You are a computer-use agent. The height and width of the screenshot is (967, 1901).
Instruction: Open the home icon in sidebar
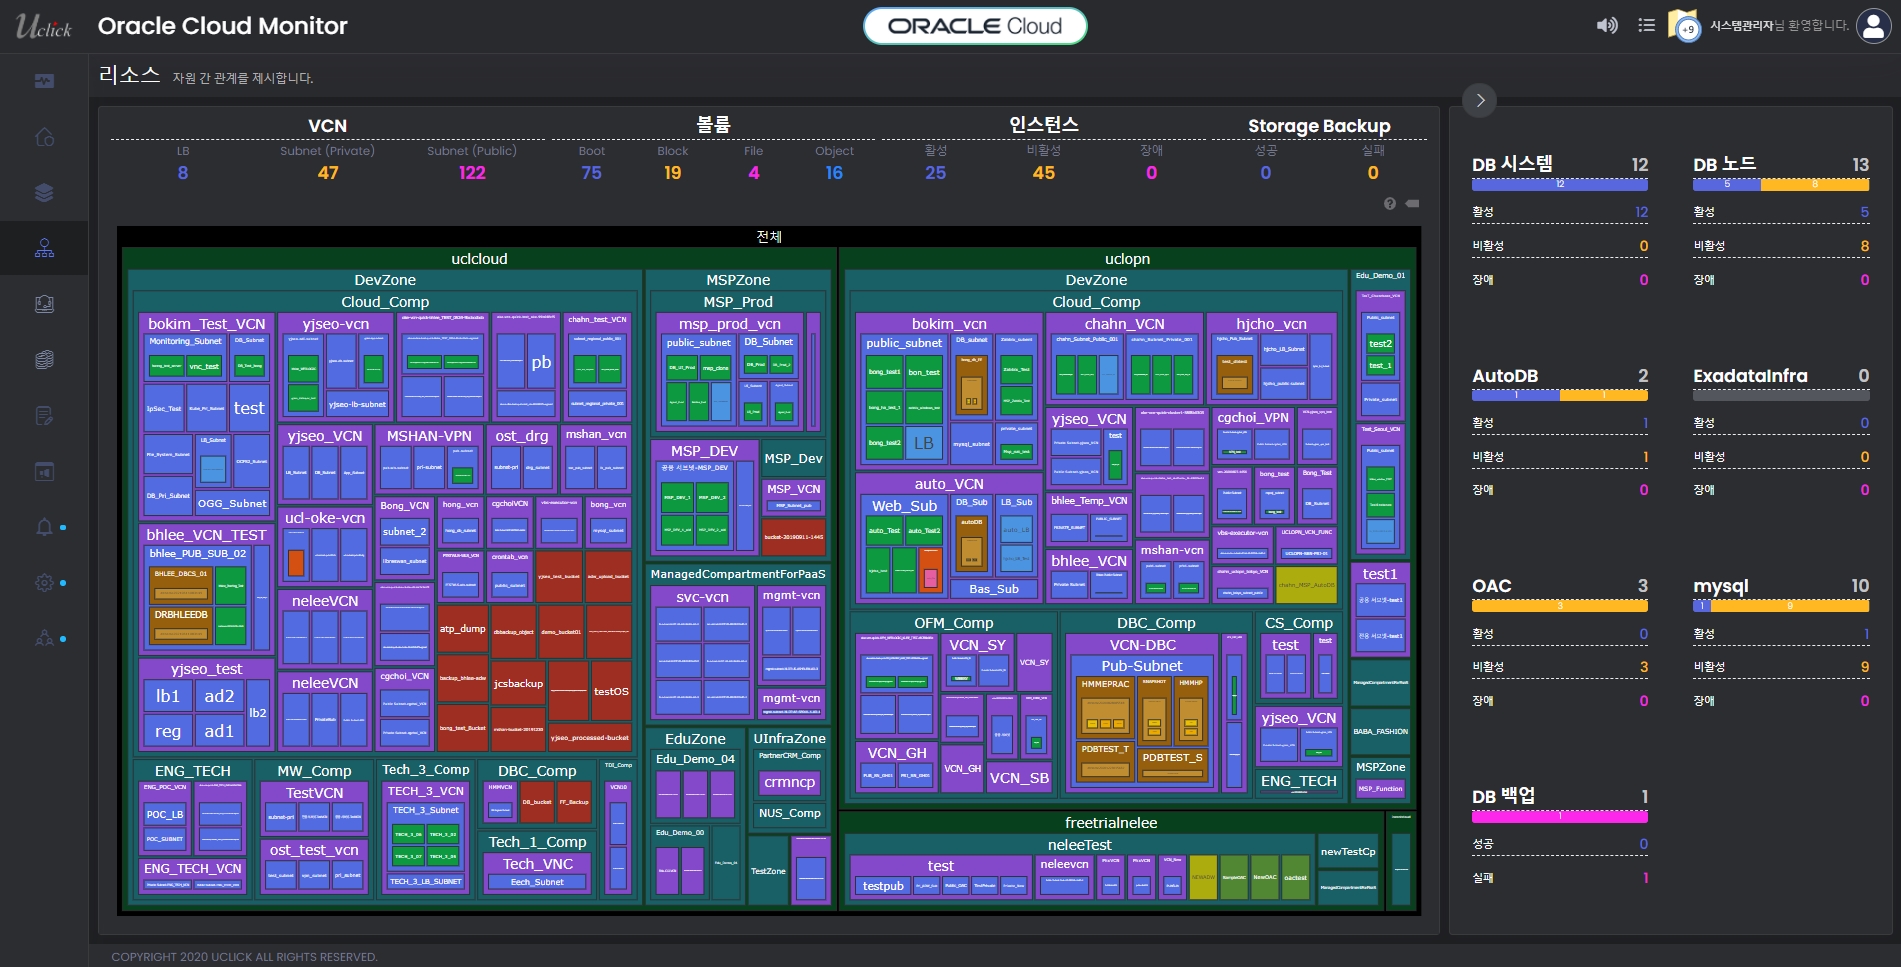click(x=44, y=137)
